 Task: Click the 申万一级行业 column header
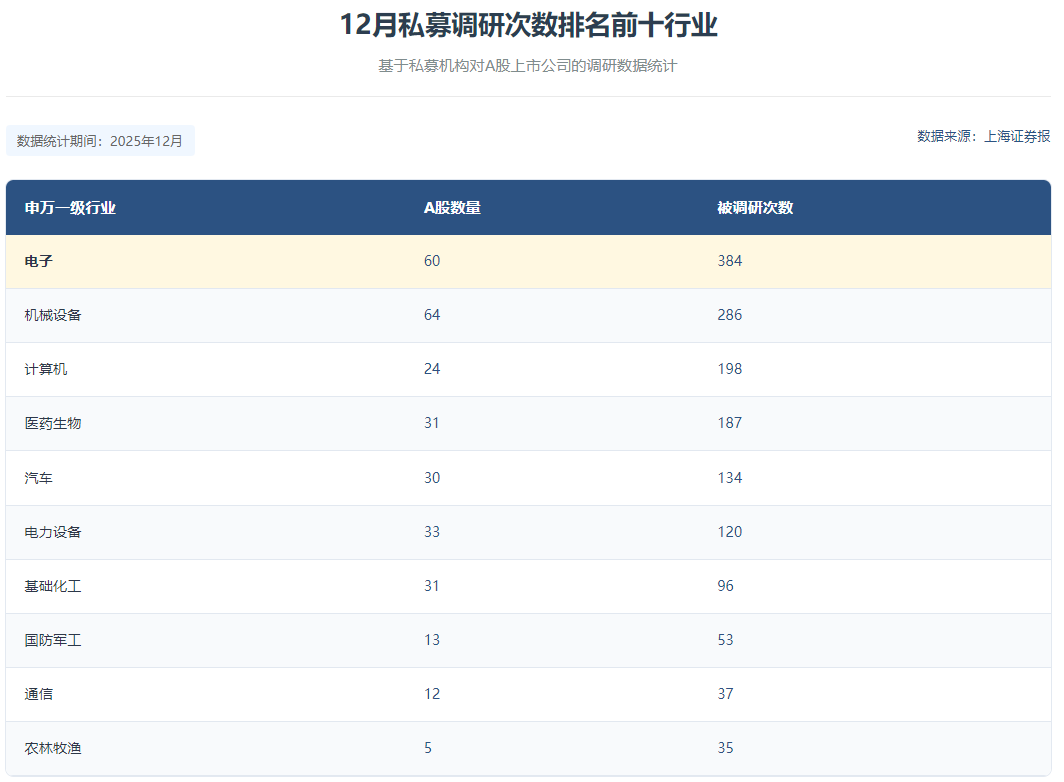[70, 208]
